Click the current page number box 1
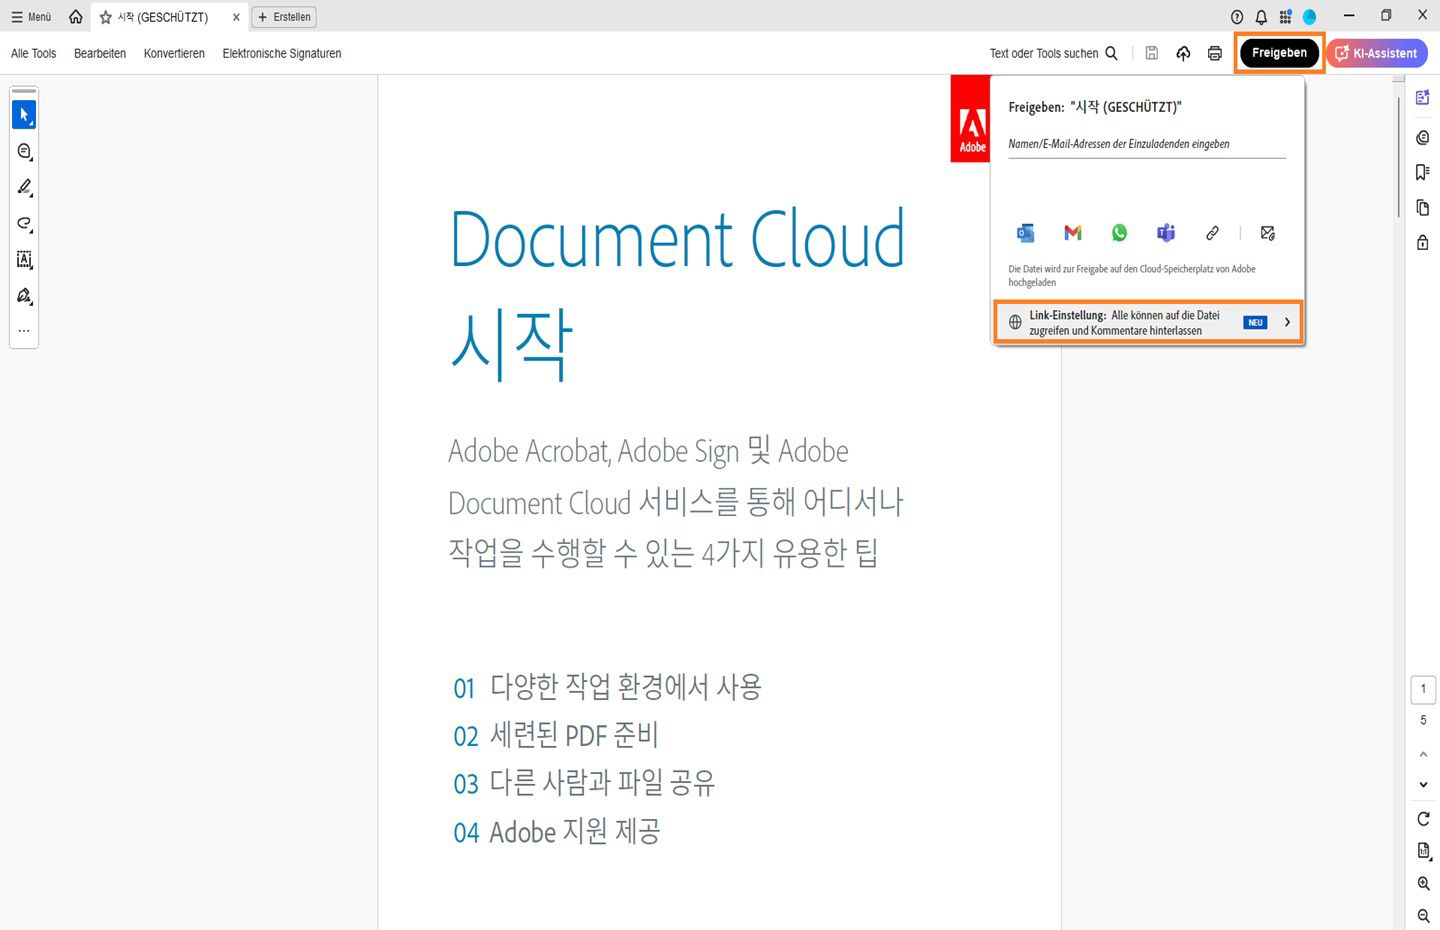Viewport: 1440px width, 930px height. click(x=1423, y=689)
